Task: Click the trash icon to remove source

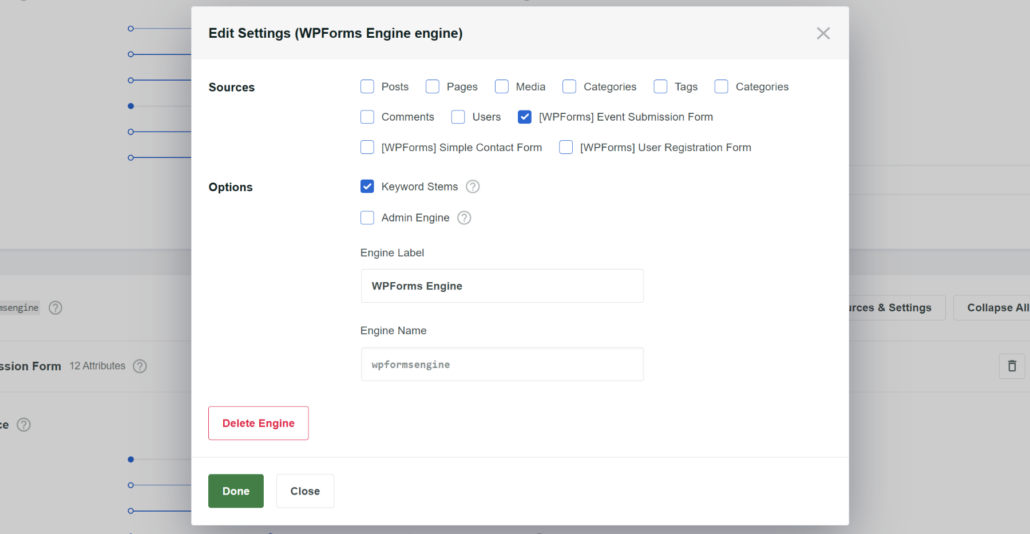Action: click(1012, 366)
